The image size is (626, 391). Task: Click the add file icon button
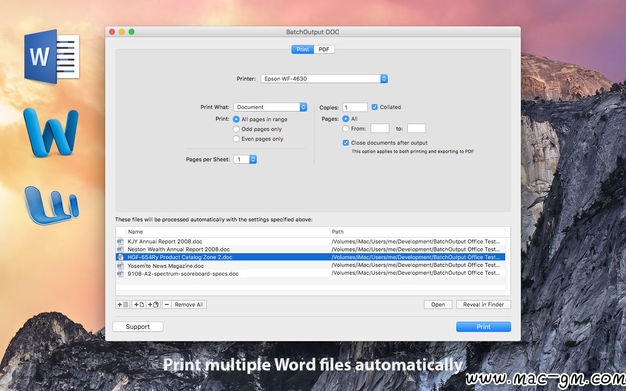pyautogui.click(x=139, y=304)
